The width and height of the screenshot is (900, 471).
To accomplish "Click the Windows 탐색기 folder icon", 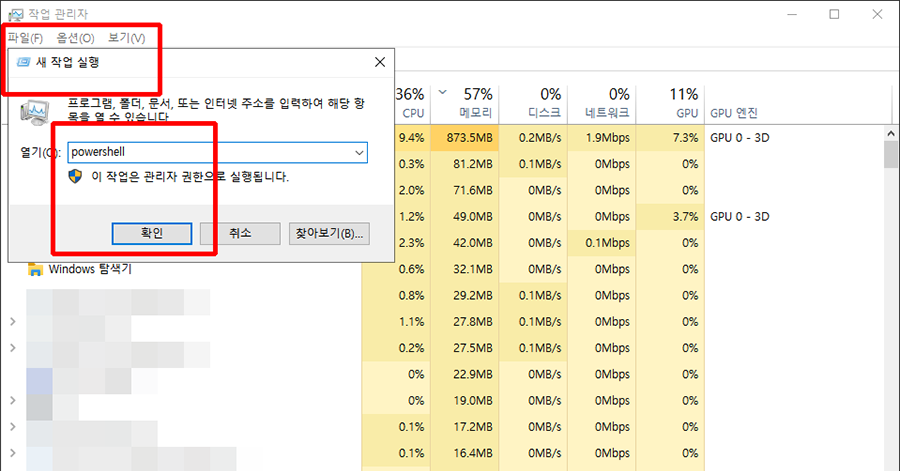I will [x=36, y=269].
